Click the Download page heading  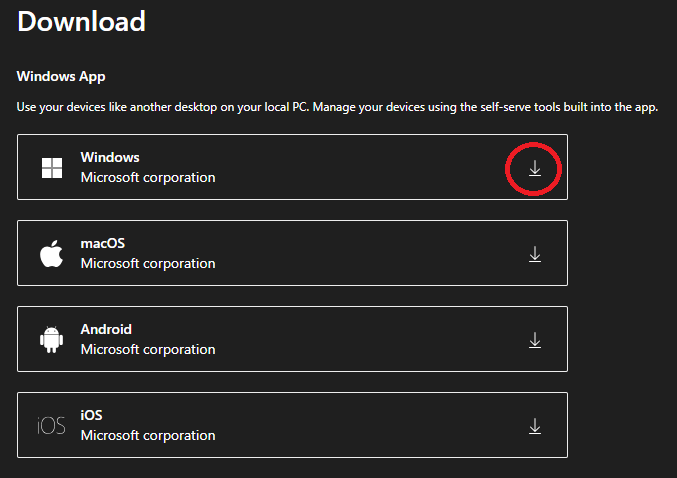[x=82, y=21]
